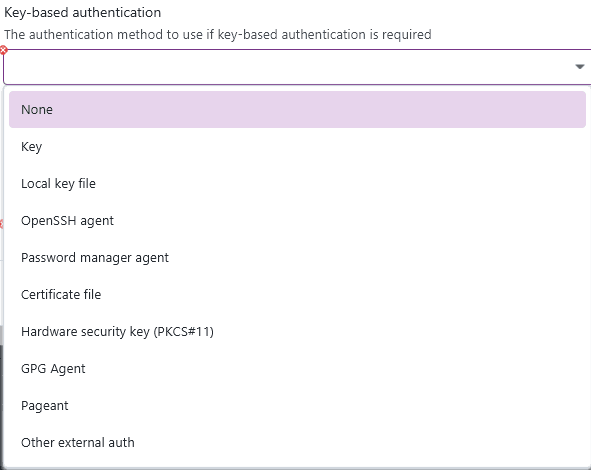Click the light gray strip left of Hardware security key
The width and height of the screenshot is (591, 470).
2,335
